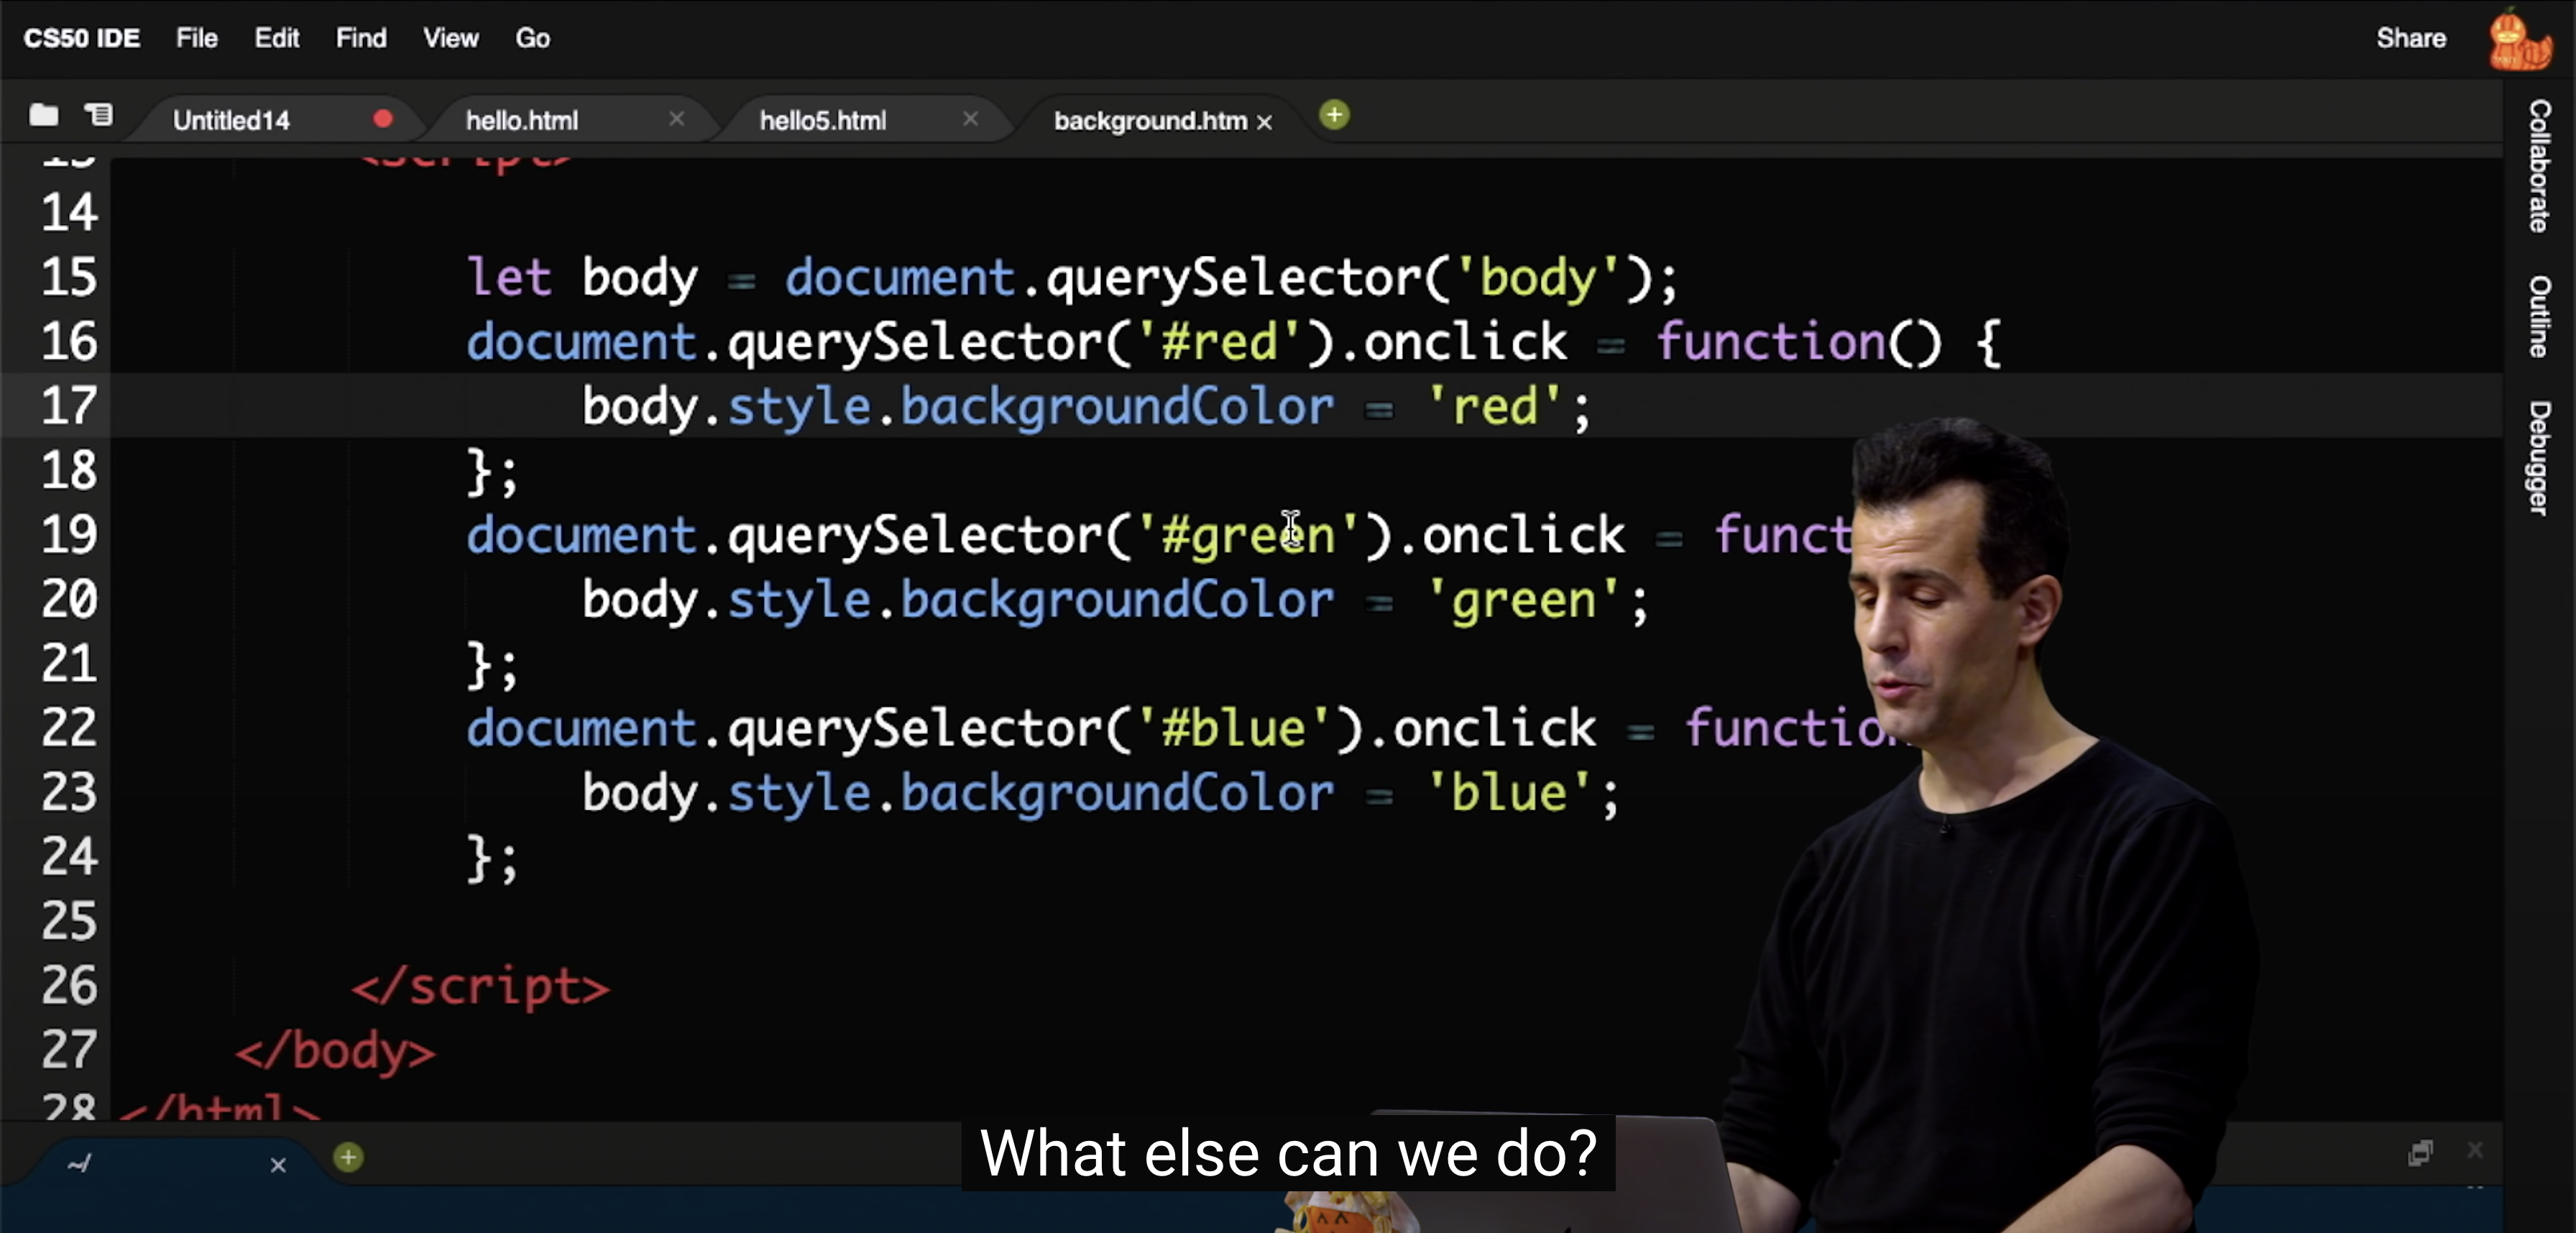Switch to the Untitled14 tab

tap(231, 121)
